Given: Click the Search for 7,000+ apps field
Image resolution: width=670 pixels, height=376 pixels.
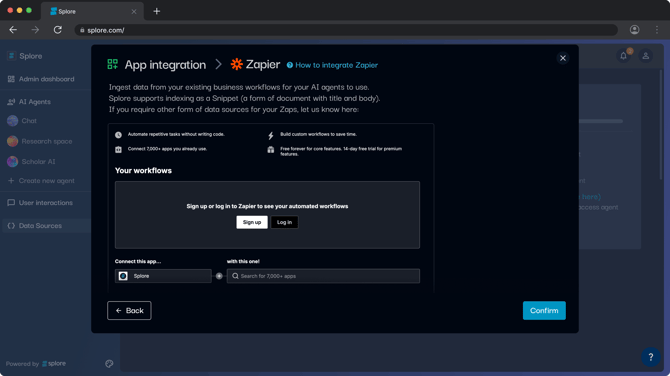Looking at the screenshot, I should click(323, 276).
